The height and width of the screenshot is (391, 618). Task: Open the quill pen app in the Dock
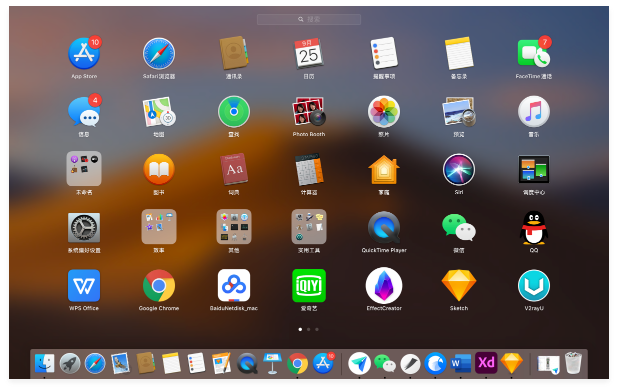tap(410, 363)
